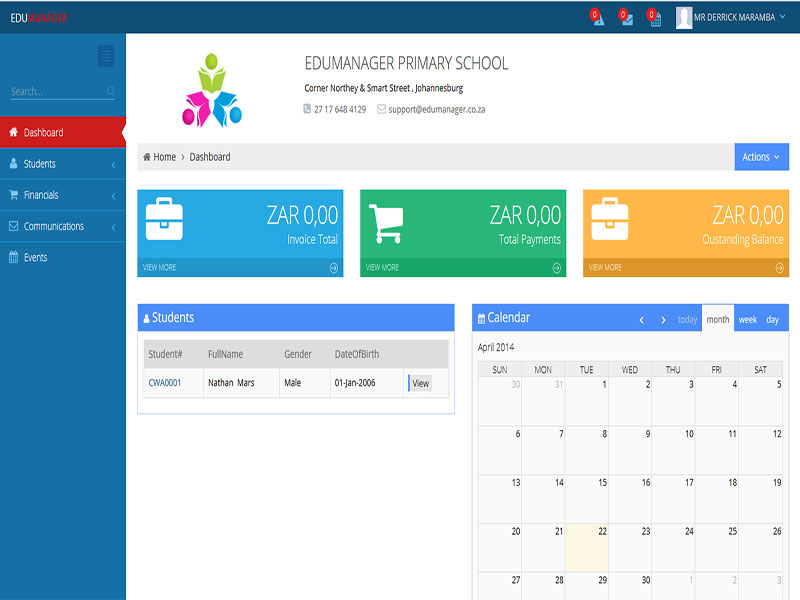Viewport: 800px width, 600px height.
Task: Click the calendar notifications icon in header
Action: 655,18
